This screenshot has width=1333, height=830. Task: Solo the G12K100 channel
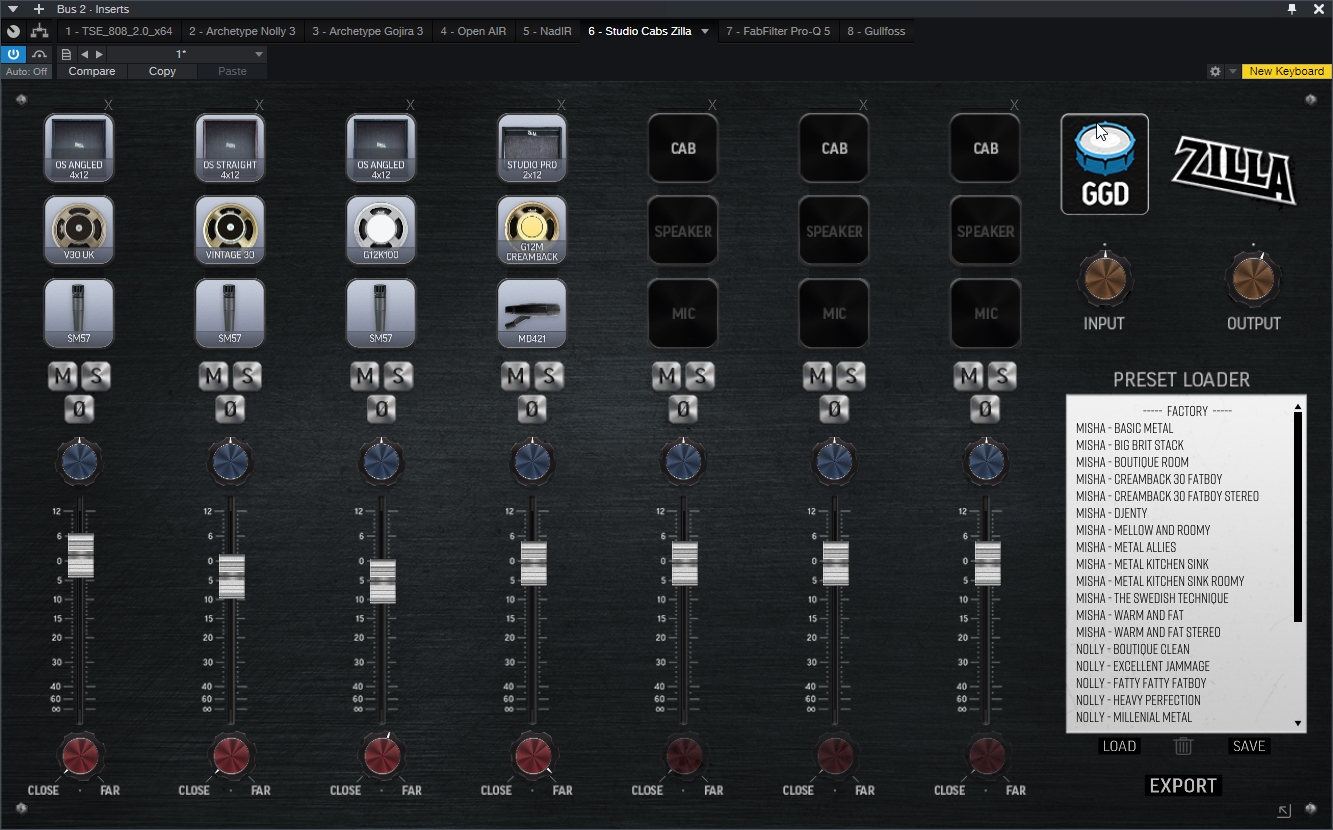[398, 376]
